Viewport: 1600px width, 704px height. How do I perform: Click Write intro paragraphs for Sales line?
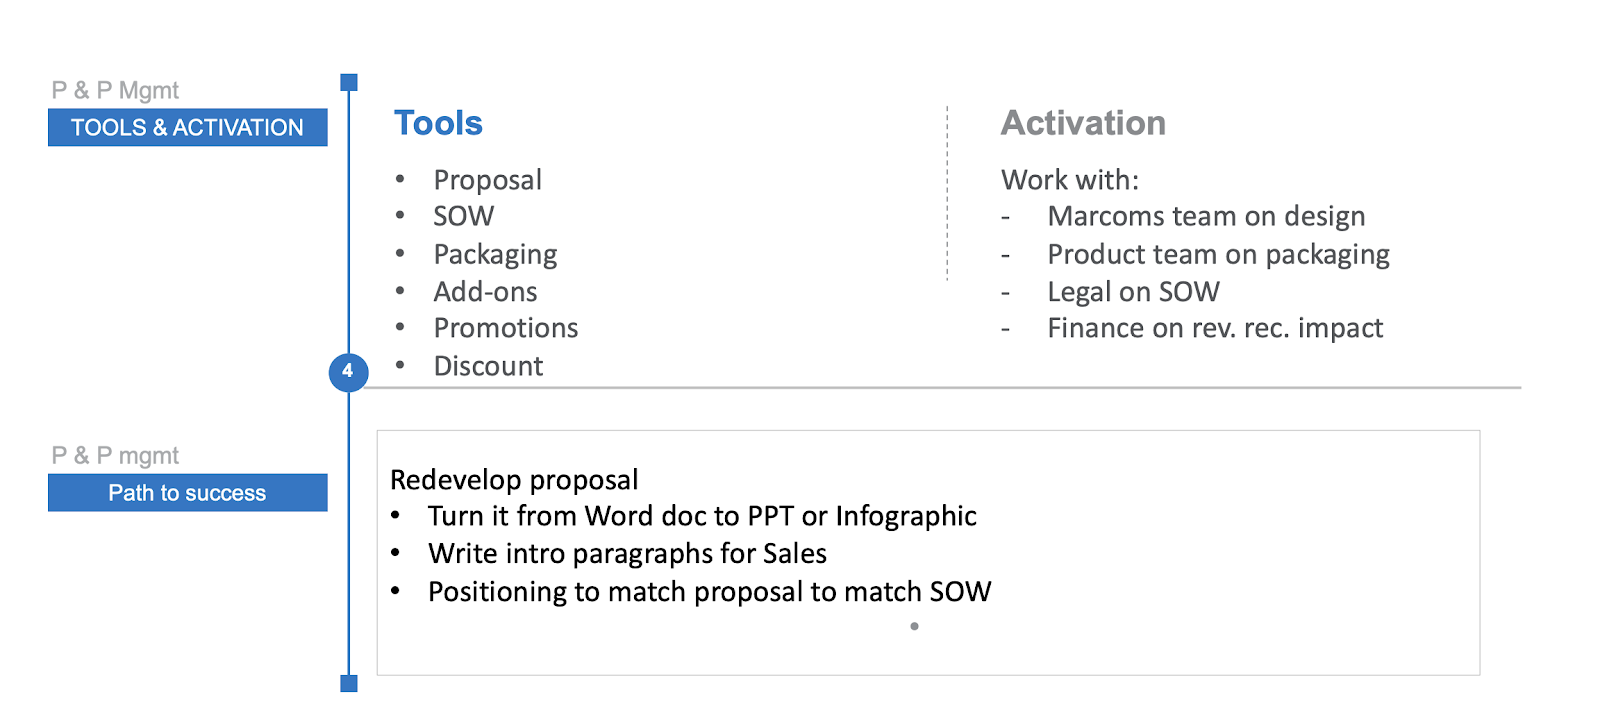pos(627,554)
